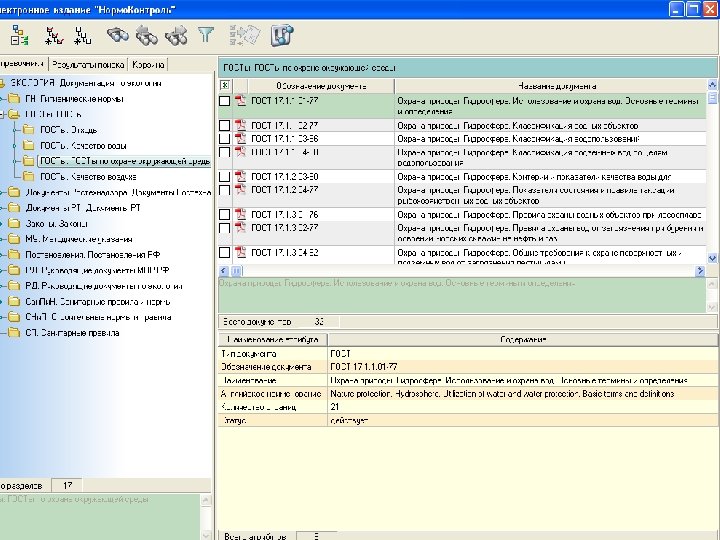Click the funnel filter icon
The image size is (720, 540).
point(206,36)
